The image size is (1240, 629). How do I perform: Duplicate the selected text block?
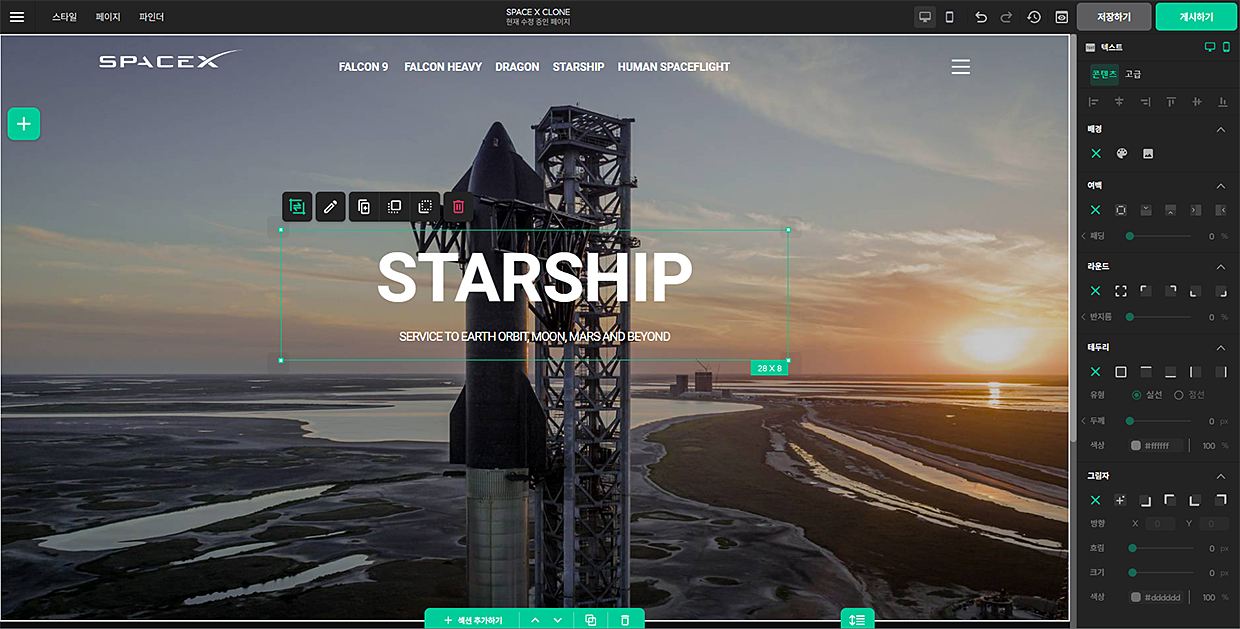[364, 207]
